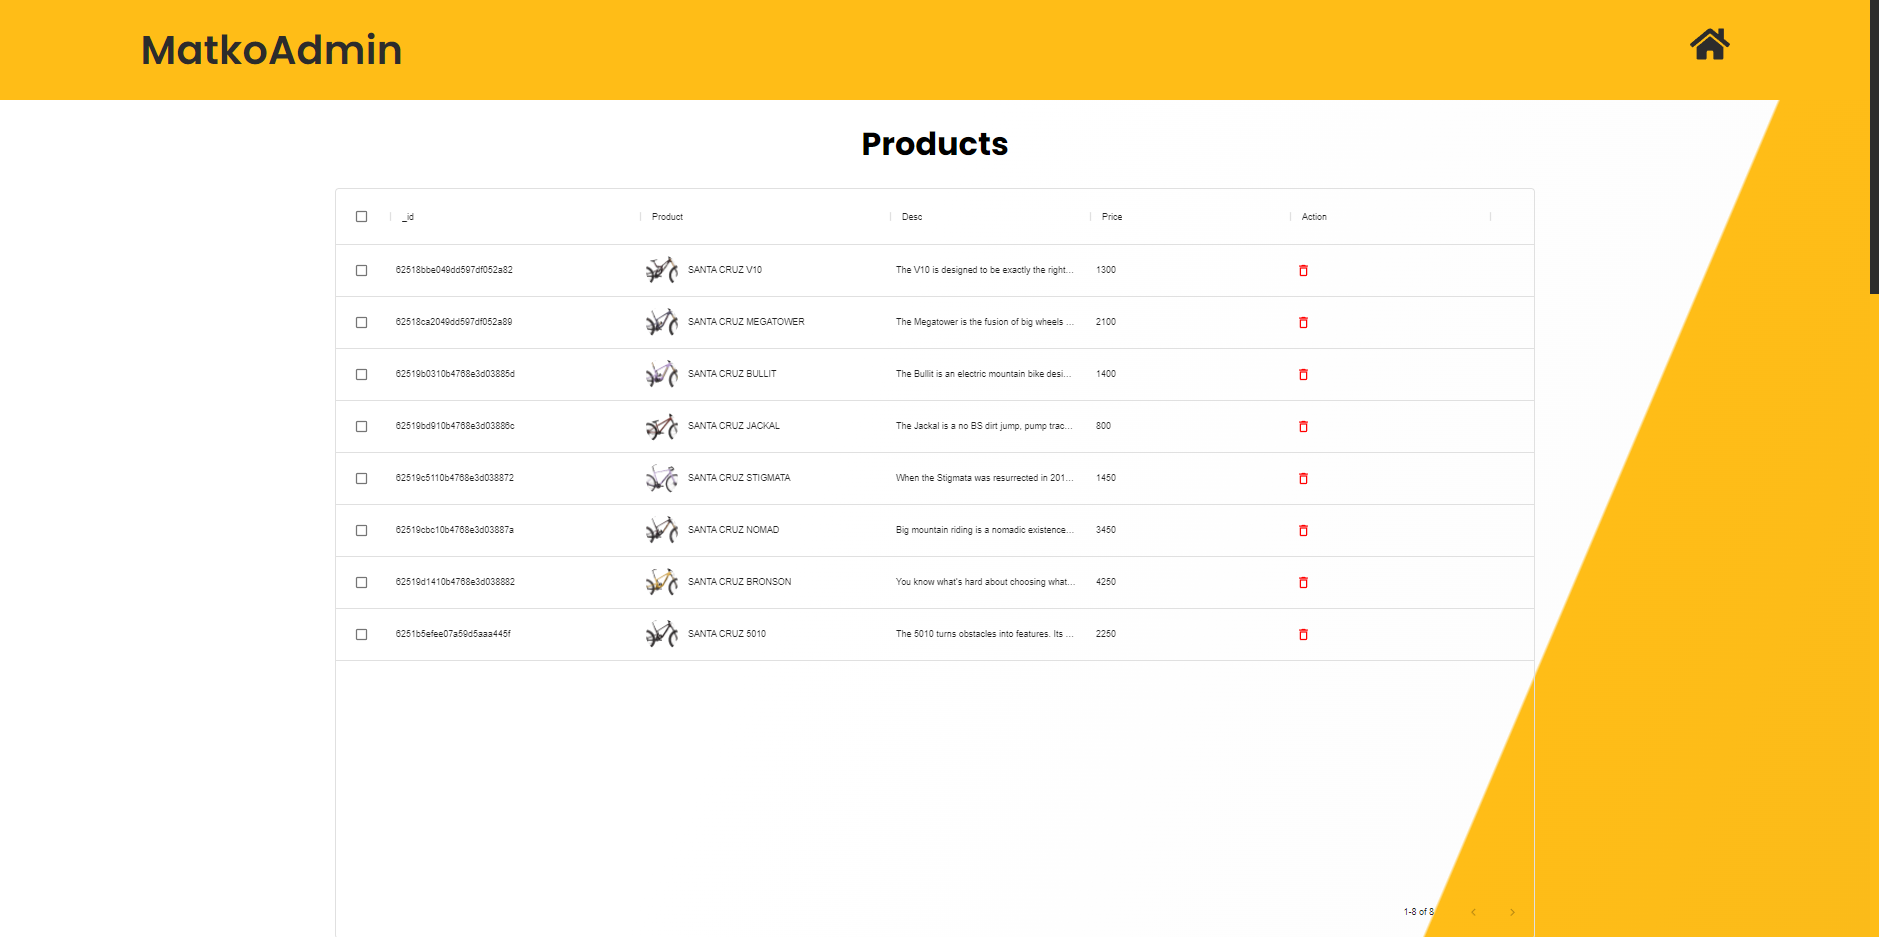Screen dimensions: 1879x937
Task: Delete the SANTA CRUZ MEGATOWER product
Action: point(1302,322)
